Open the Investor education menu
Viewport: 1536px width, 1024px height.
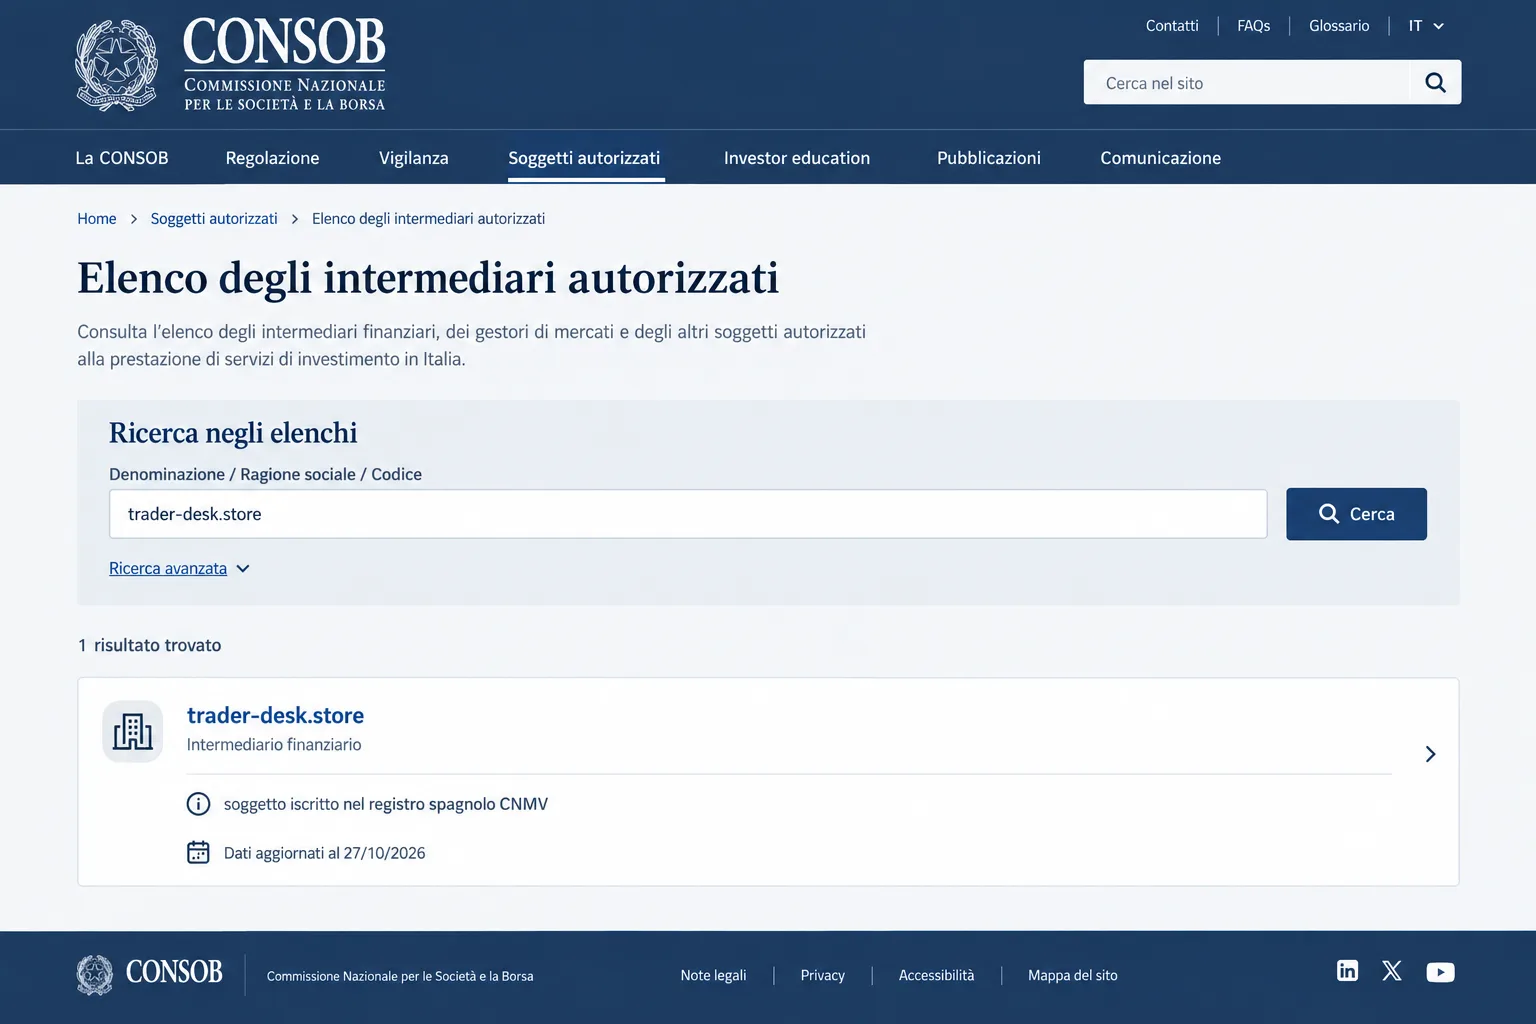pyautogui.click(x=797, y=158)
